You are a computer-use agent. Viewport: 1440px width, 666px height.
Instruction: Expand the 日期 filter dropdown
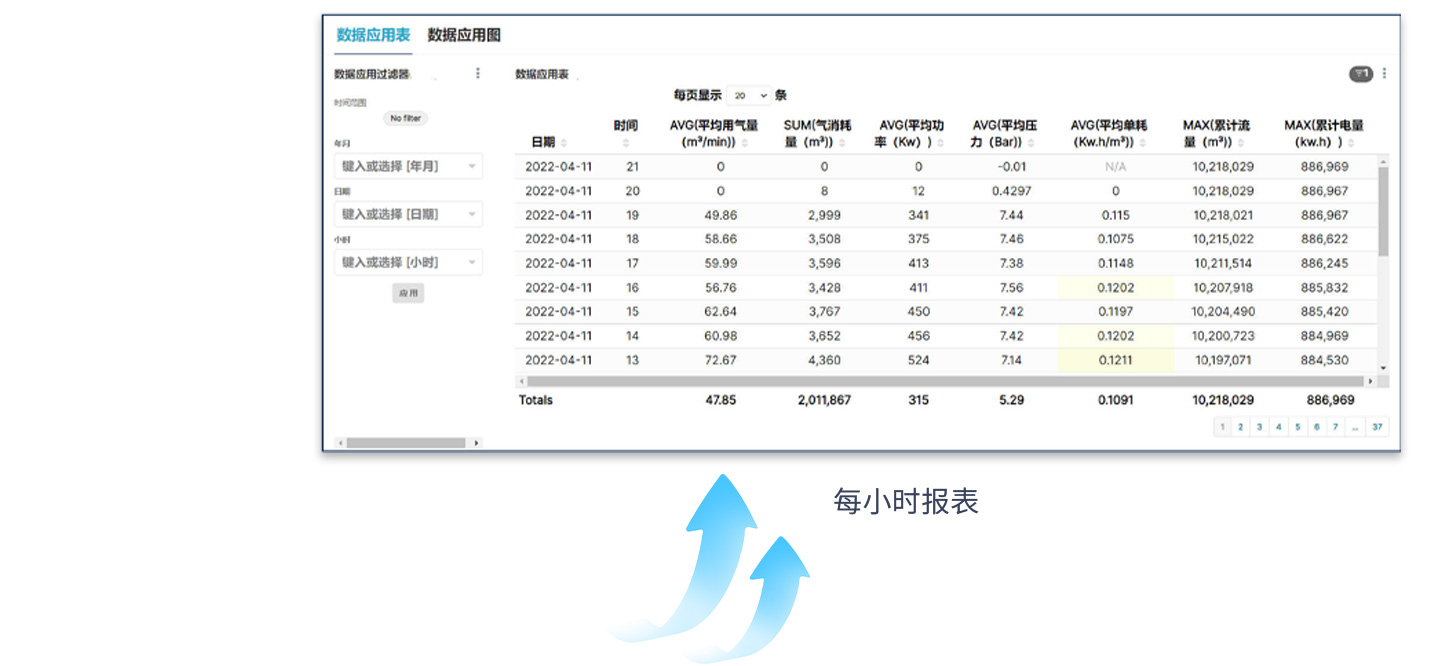pyautogui.click(x=408, y=214)
